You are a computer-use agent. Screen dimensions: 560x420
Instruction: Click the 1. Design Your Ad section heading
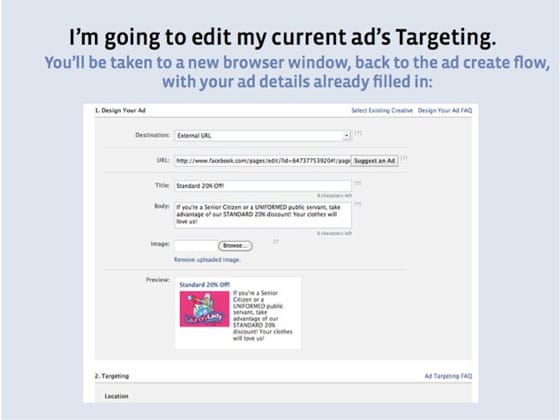pos(120,110)
